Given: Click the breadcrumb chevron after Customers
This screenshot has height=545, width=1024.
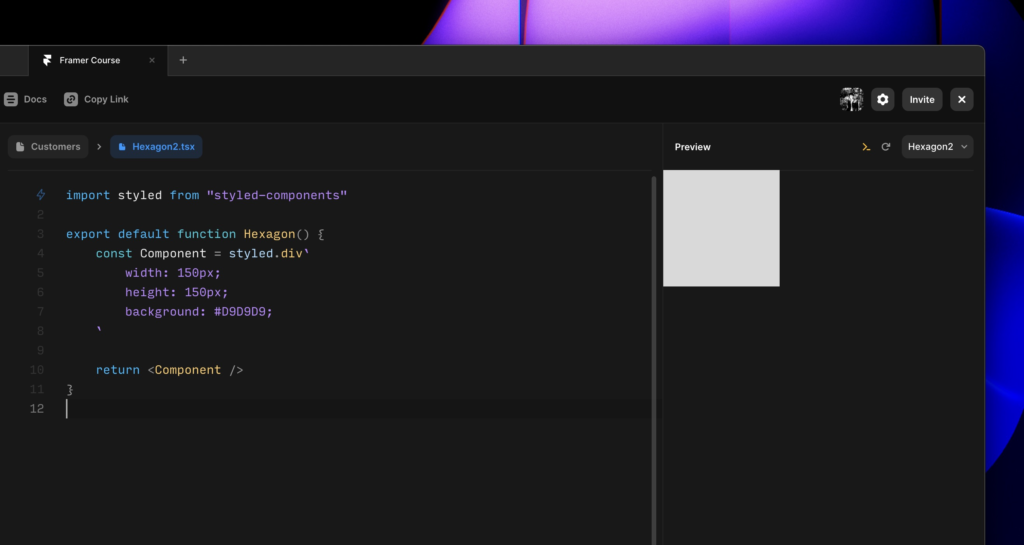Looking at the screenshot, I should click(99, 147).
